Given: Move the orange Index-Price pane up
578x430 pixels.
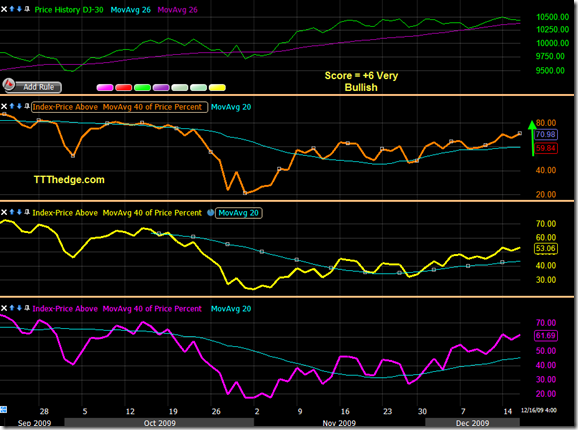Looking at the screenshot, I should pyautogui.click(x=12, y=106).
